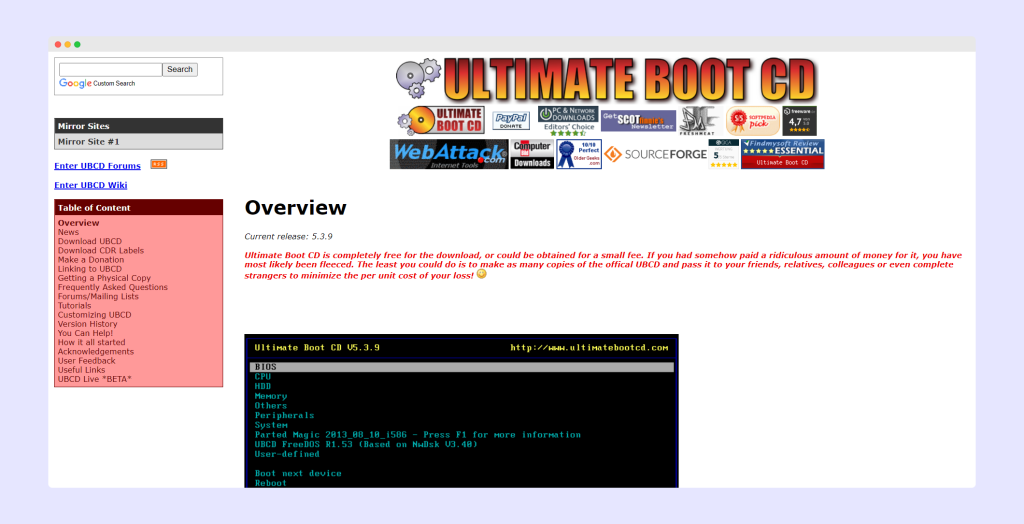Open the PayPal Donate badge
The image size is (1024, 524).
click(511, 121)
